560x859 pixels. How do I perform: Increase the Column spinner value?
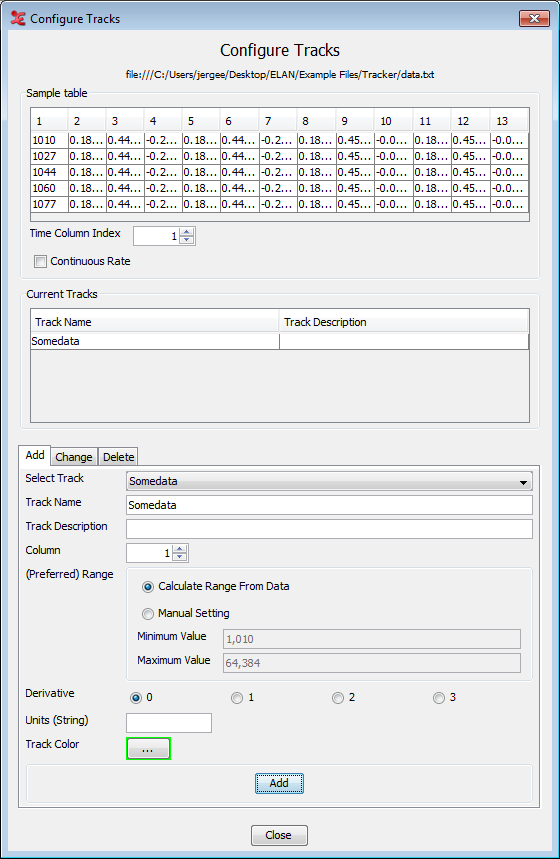pos(180,549)
